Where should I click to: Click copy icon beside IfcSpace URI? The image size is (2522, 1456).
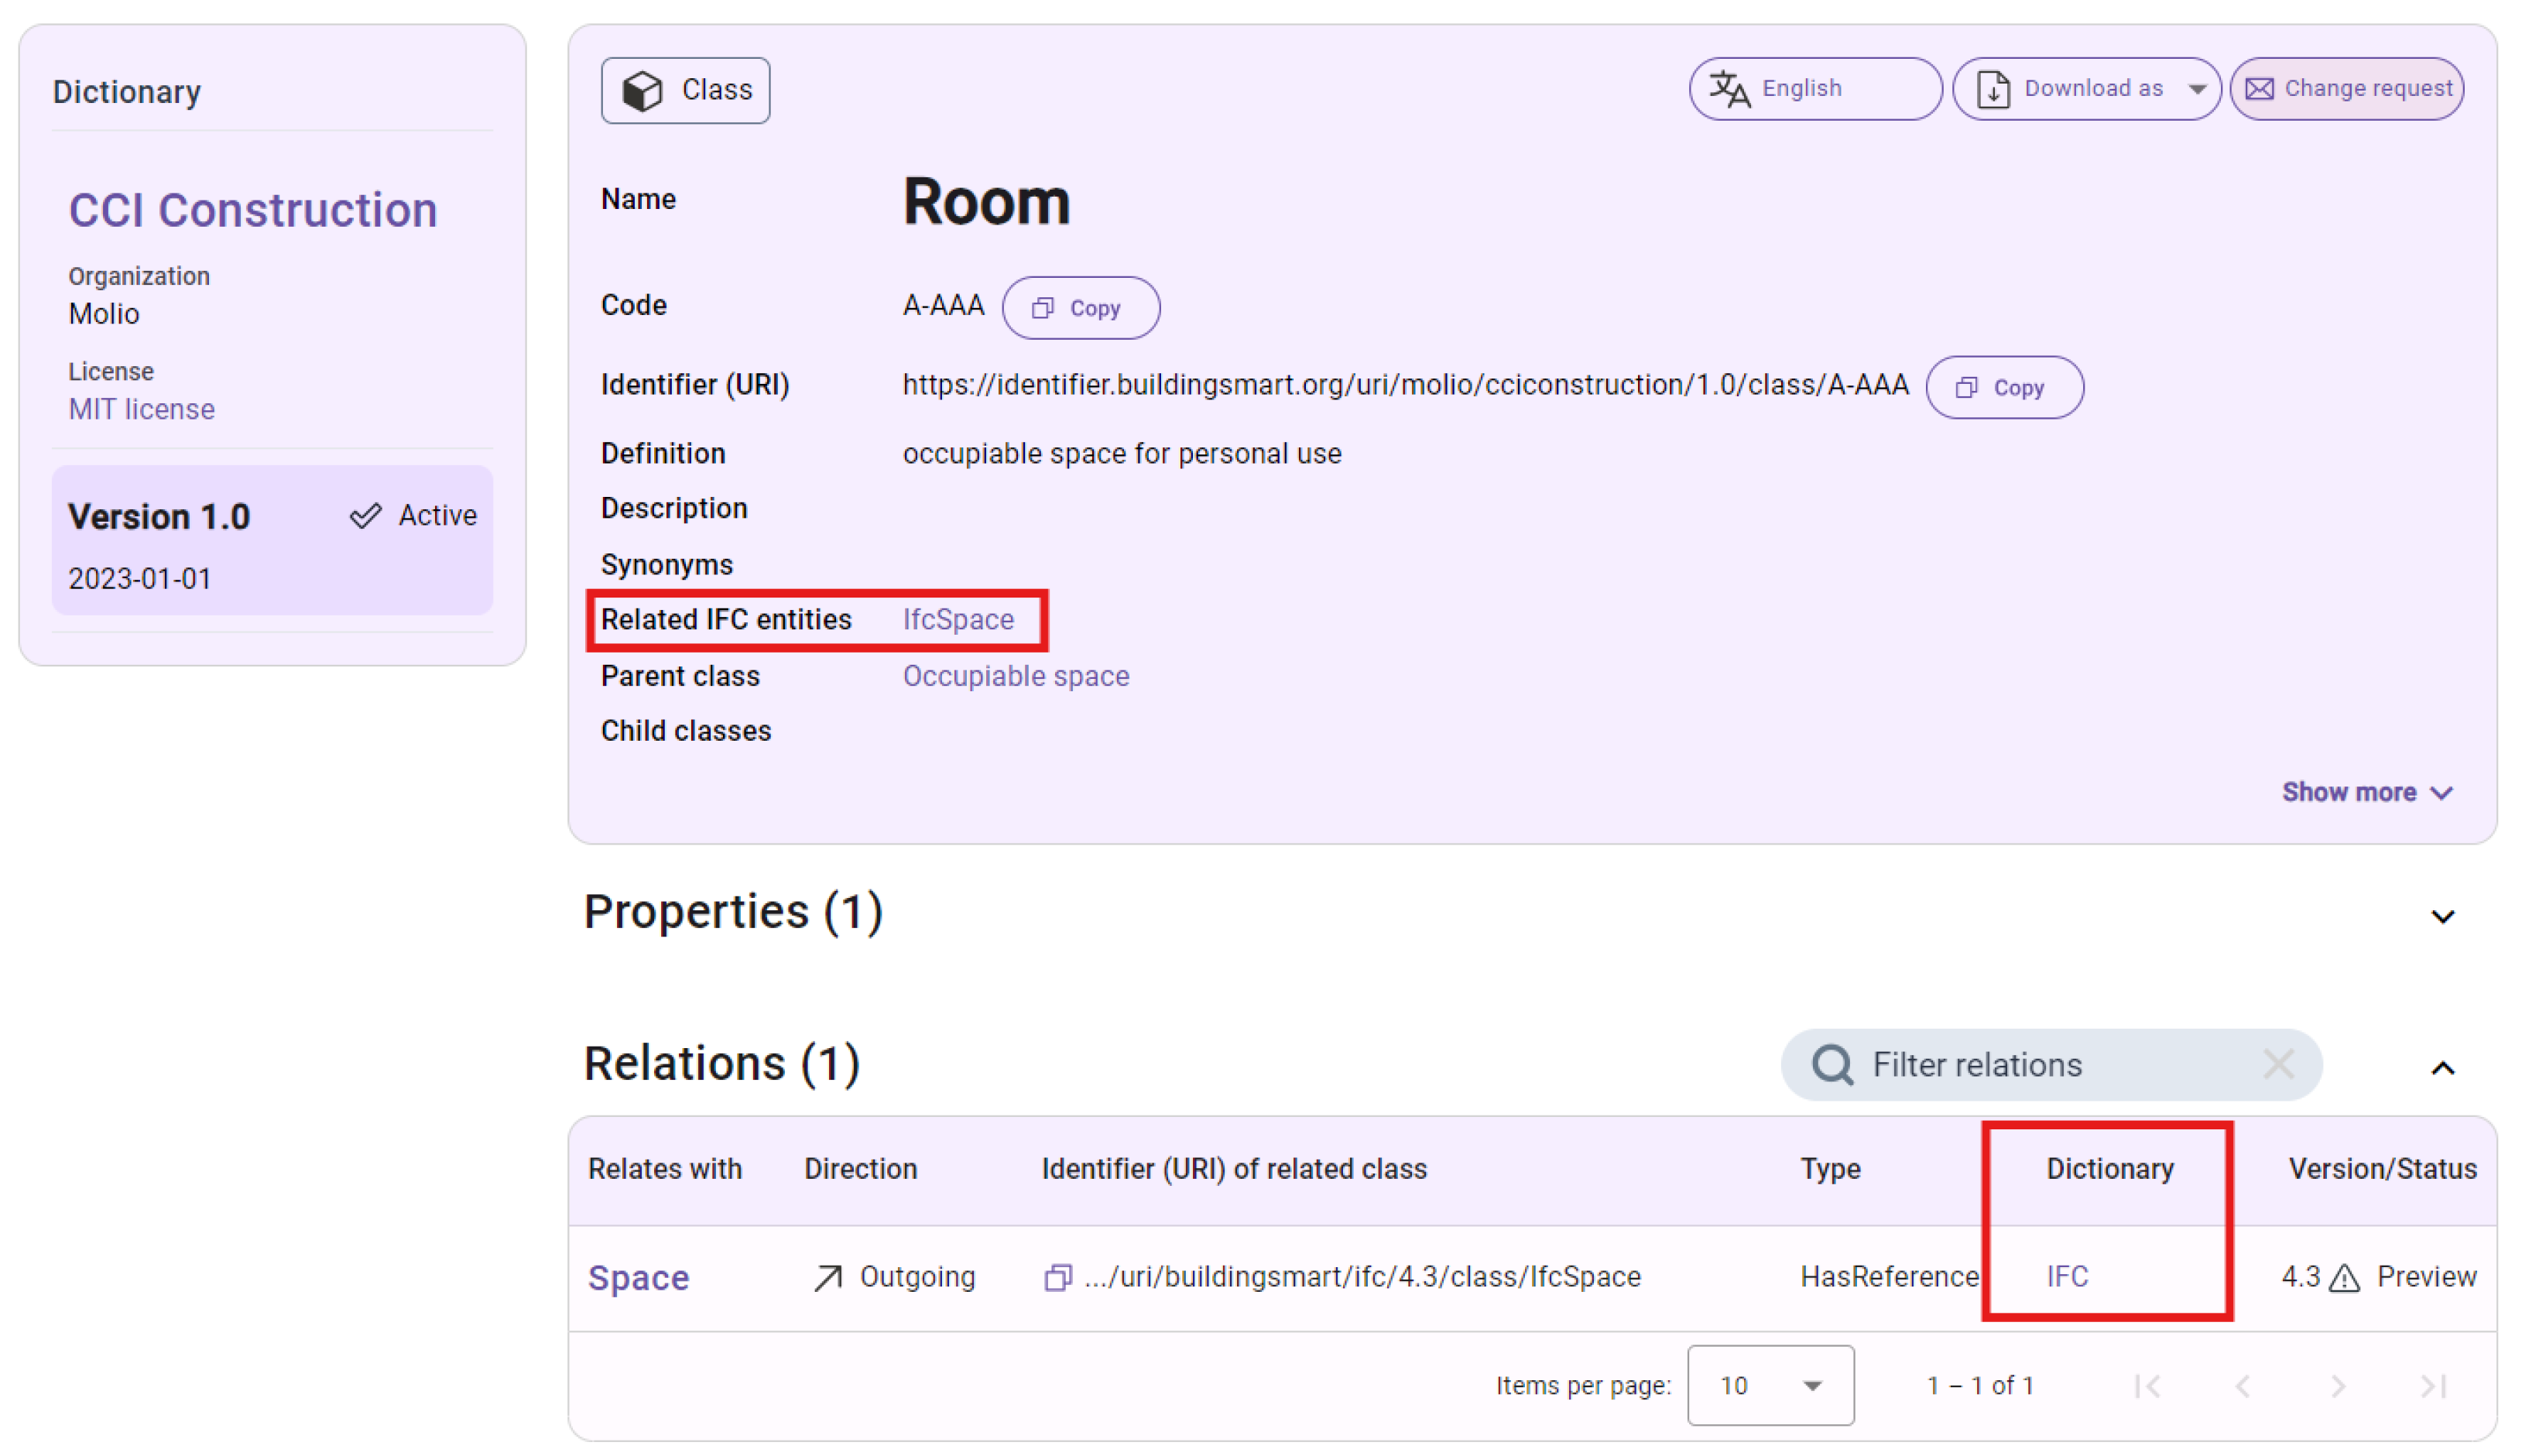(x=1057, y=1277)
